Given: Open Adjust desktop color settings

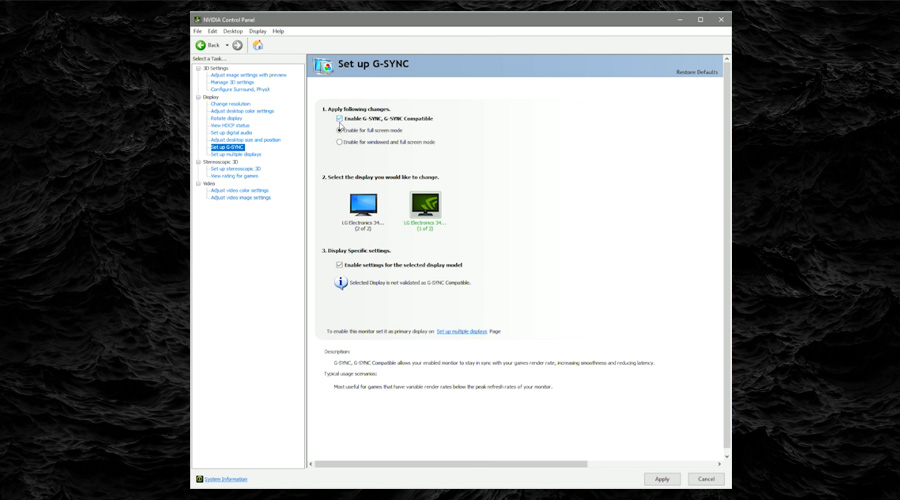Looking at the screenshot, I should pyautogui.click(x=242, y=111).
